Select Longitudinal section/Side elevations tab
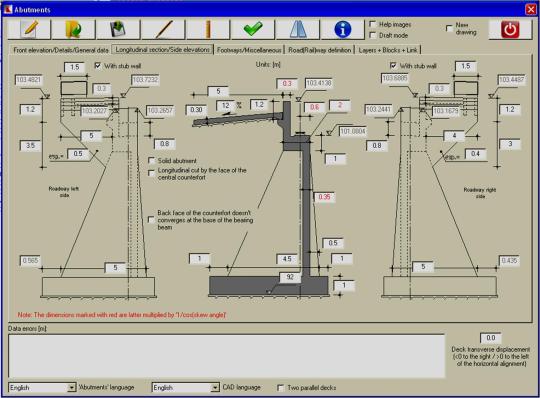The width and height of the screenshot is (540, 398). [163, 50]
